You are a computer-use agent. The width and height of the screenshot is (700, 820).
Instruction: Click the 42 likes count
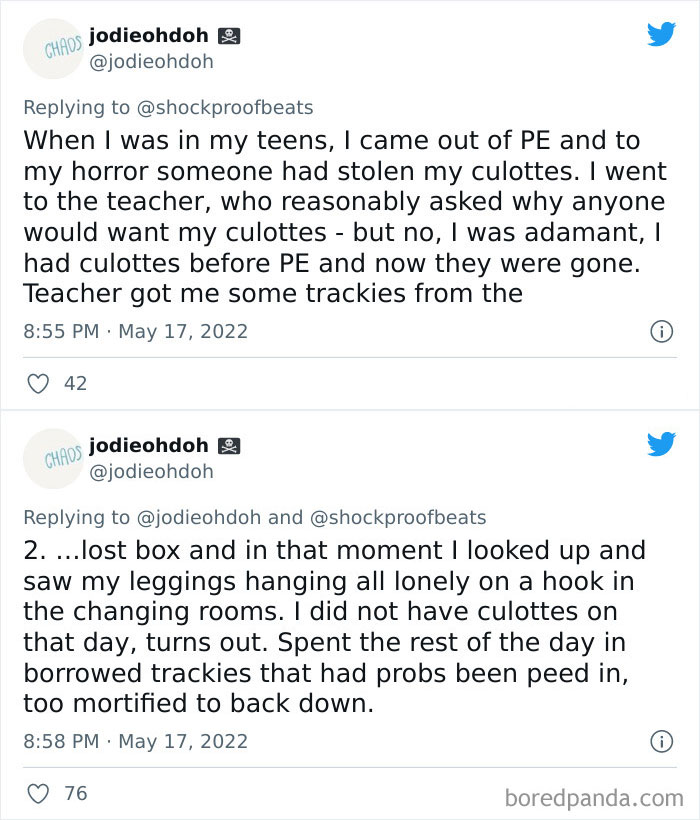[x=75, y=384]
